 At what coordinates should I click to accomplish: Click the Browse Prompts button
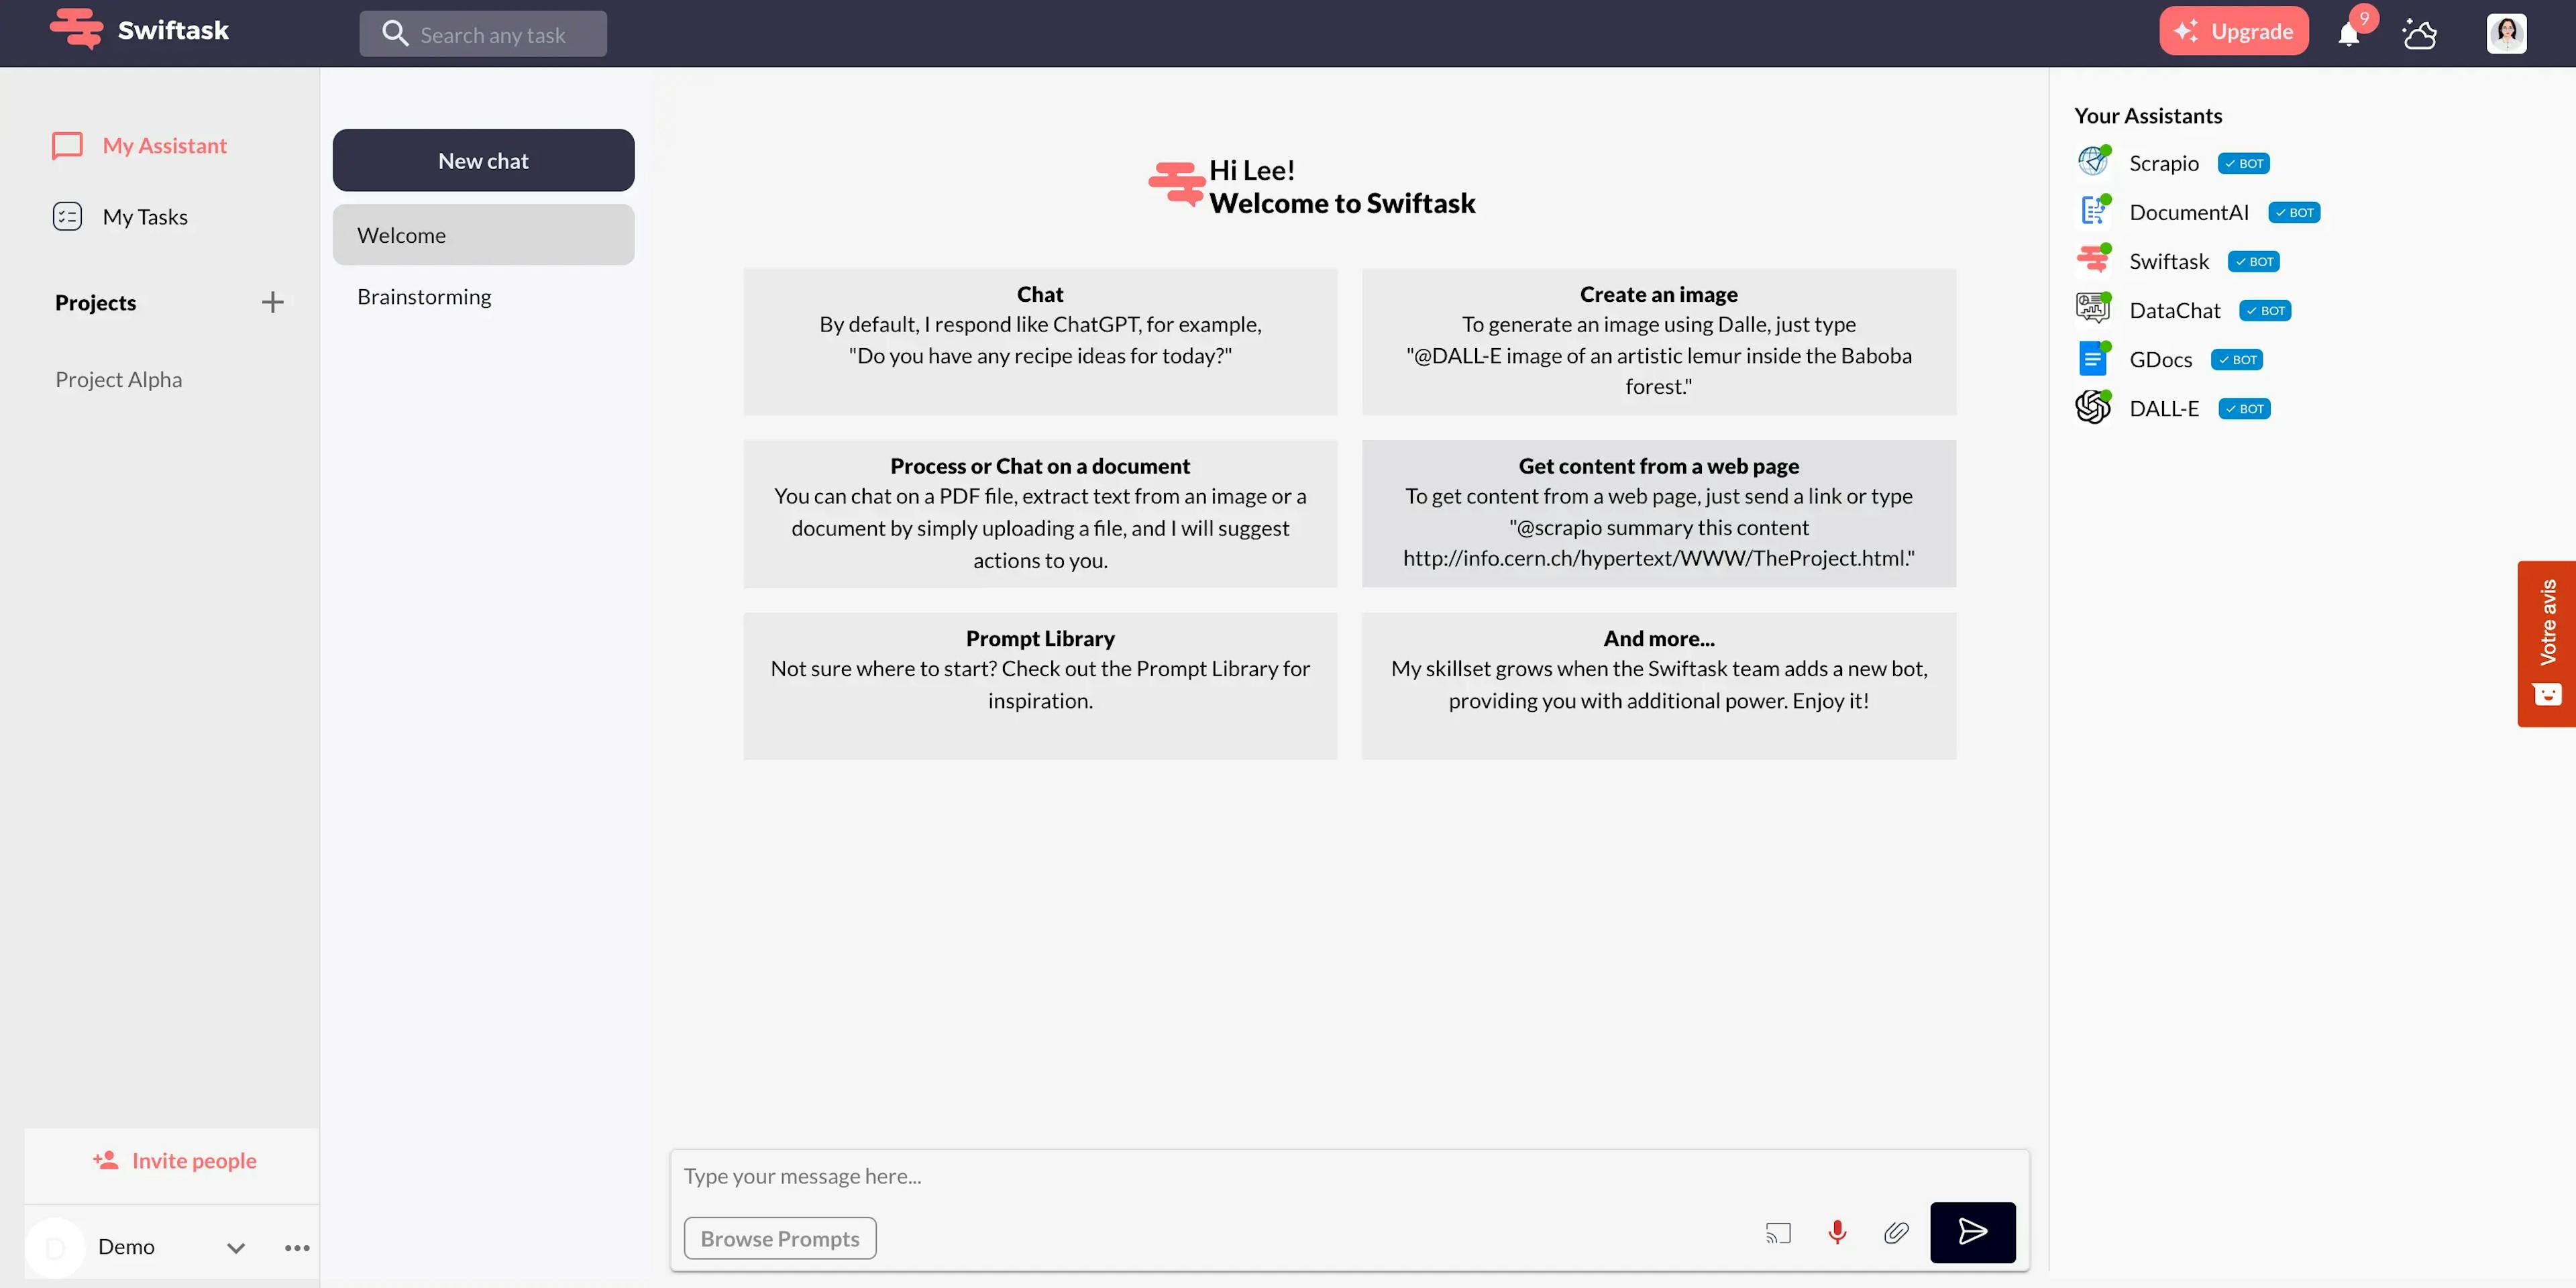(780, 1237)
